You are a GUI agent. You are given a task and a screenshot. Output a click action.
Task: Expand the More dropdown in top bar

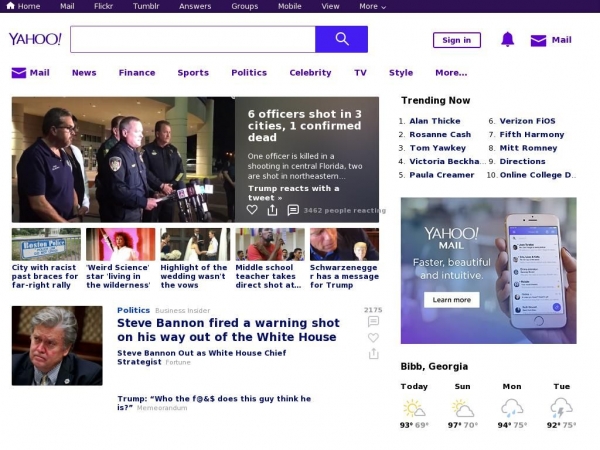(372, 6)
